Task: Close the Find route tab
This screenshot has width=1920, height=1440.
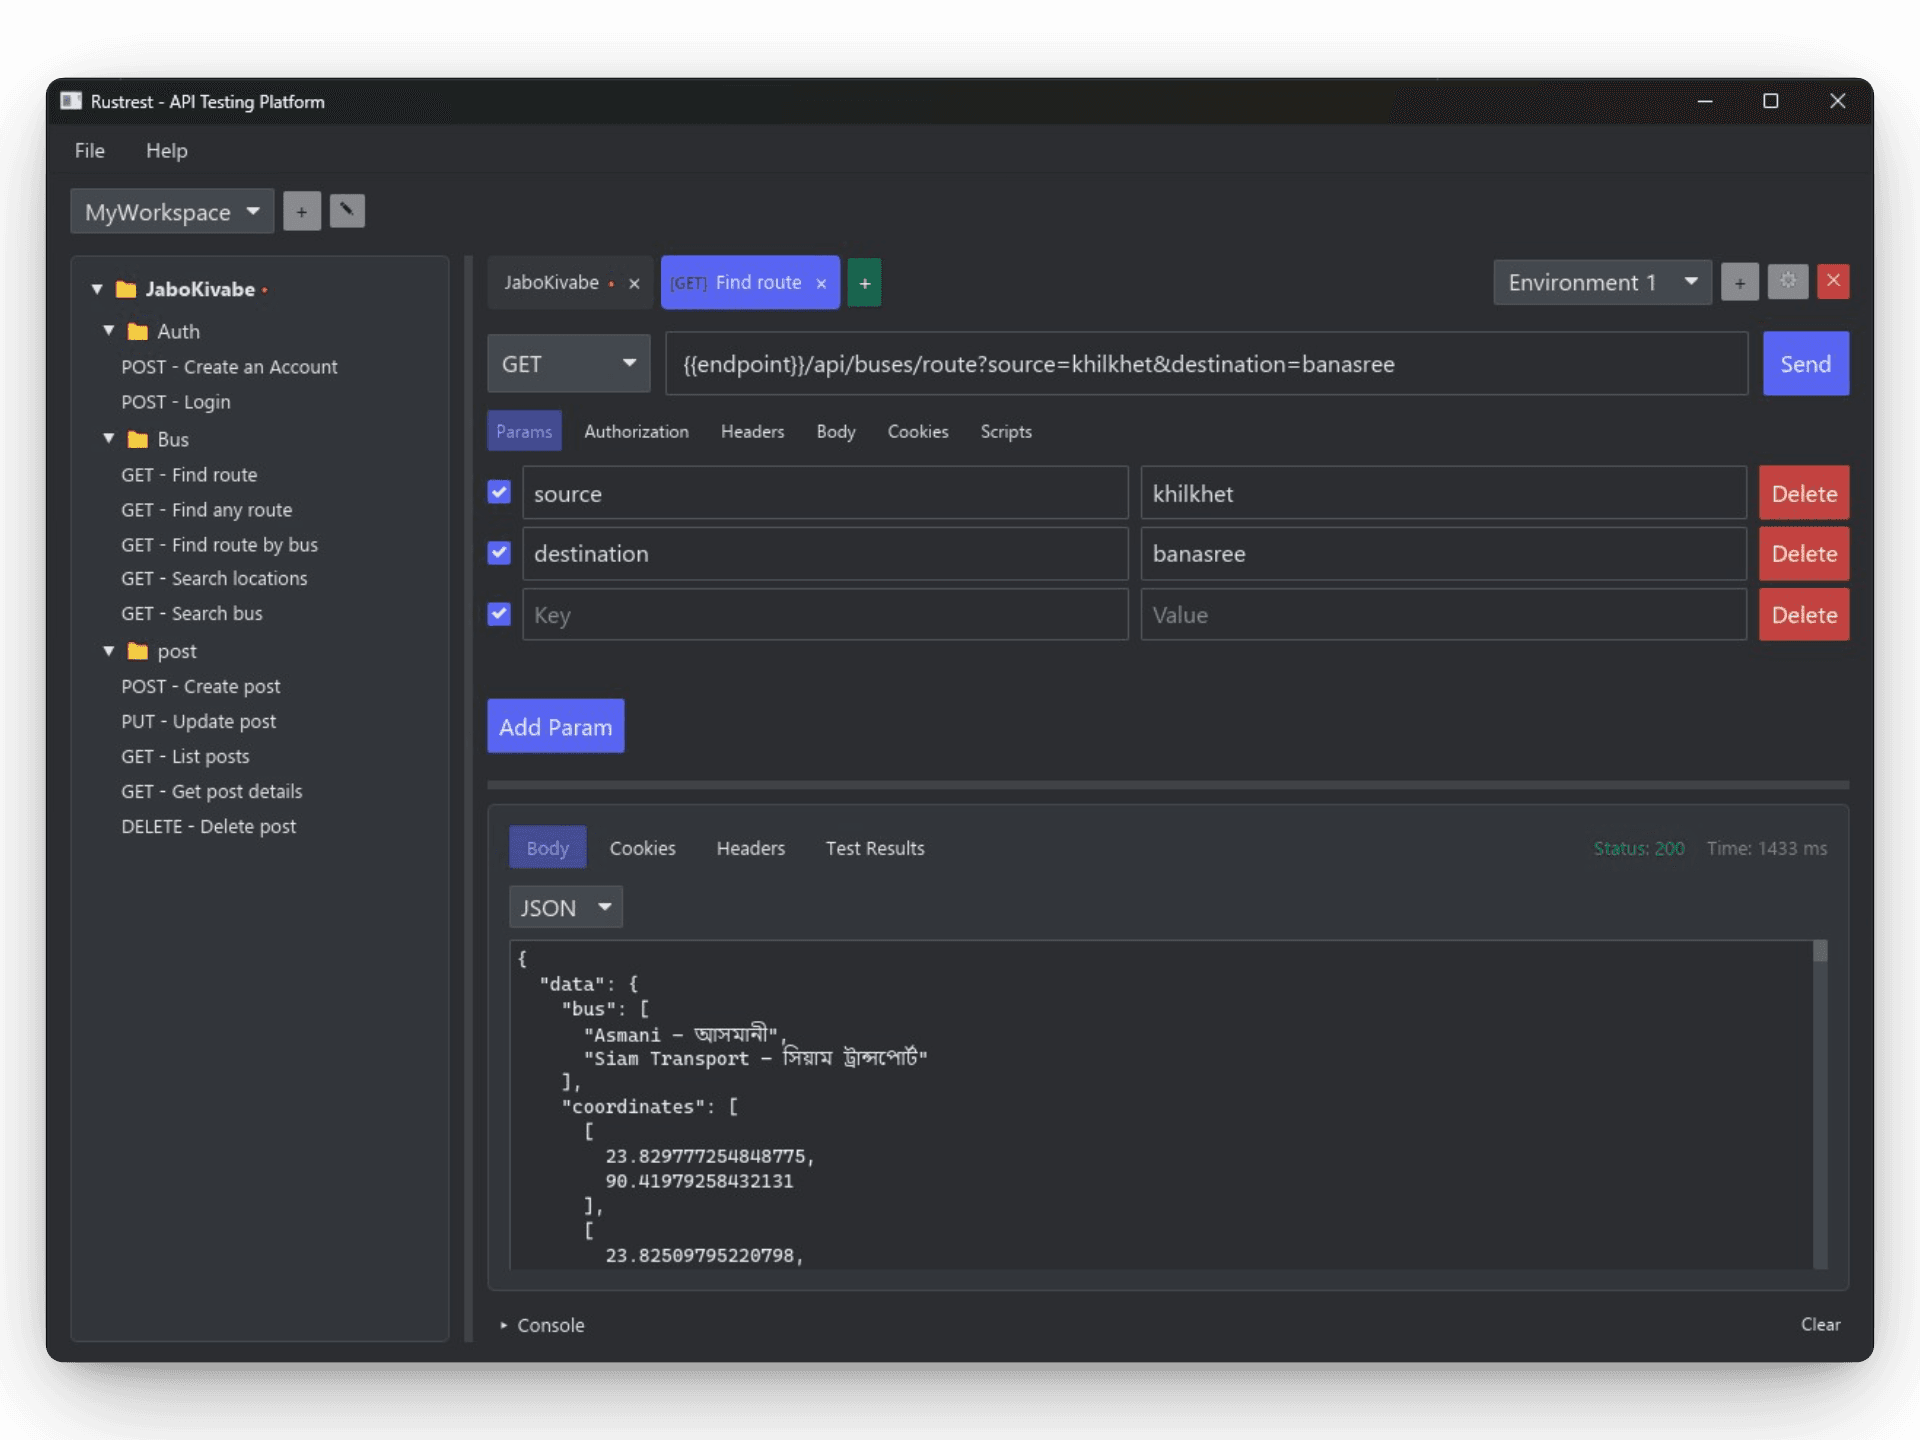Action: click(821, 284)
